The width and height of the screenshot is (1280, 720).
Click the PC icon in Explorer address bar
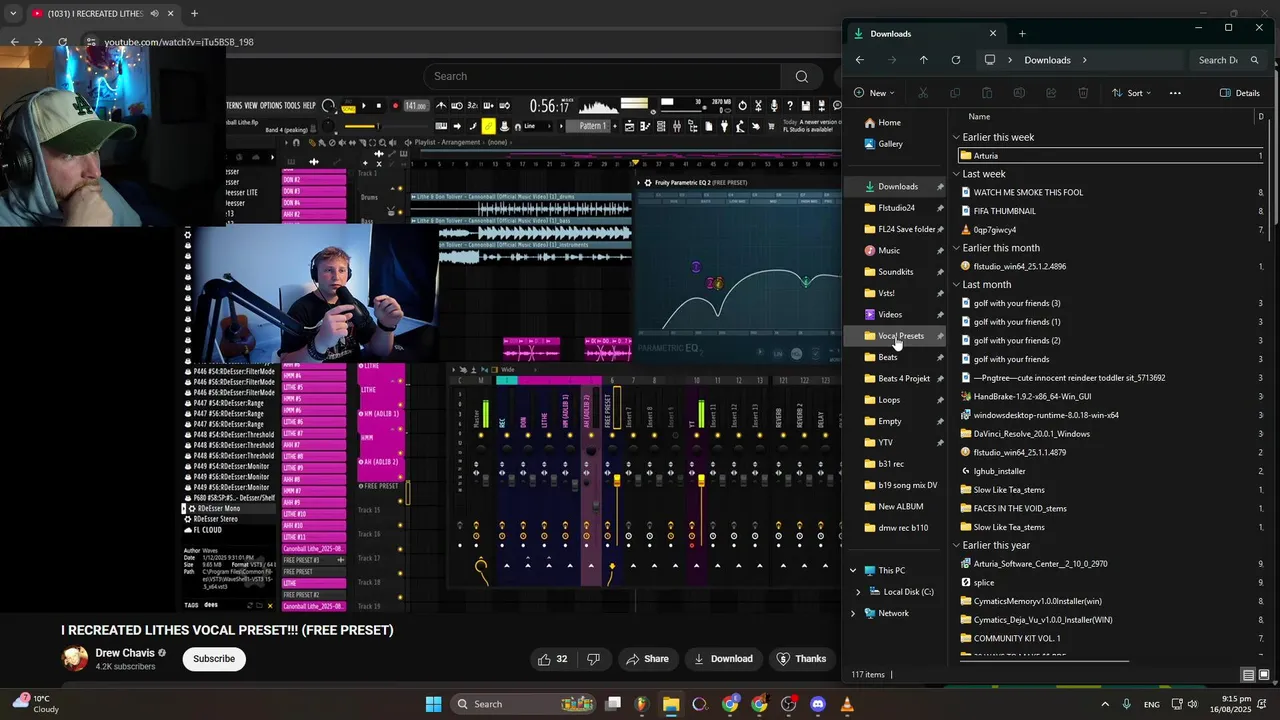(x=989, y=60)
